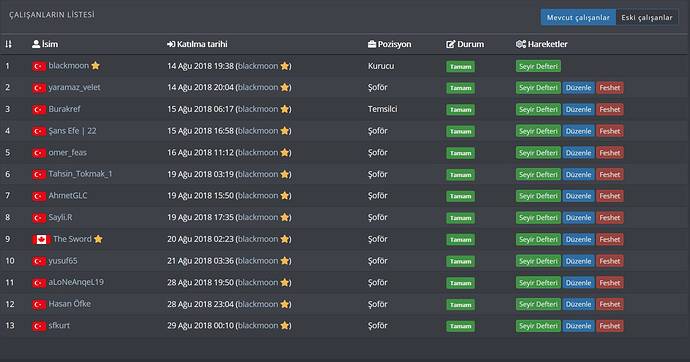Click the Turkish flag beside yaramaz_velet
690x362 pixels.
pos(39,88)
